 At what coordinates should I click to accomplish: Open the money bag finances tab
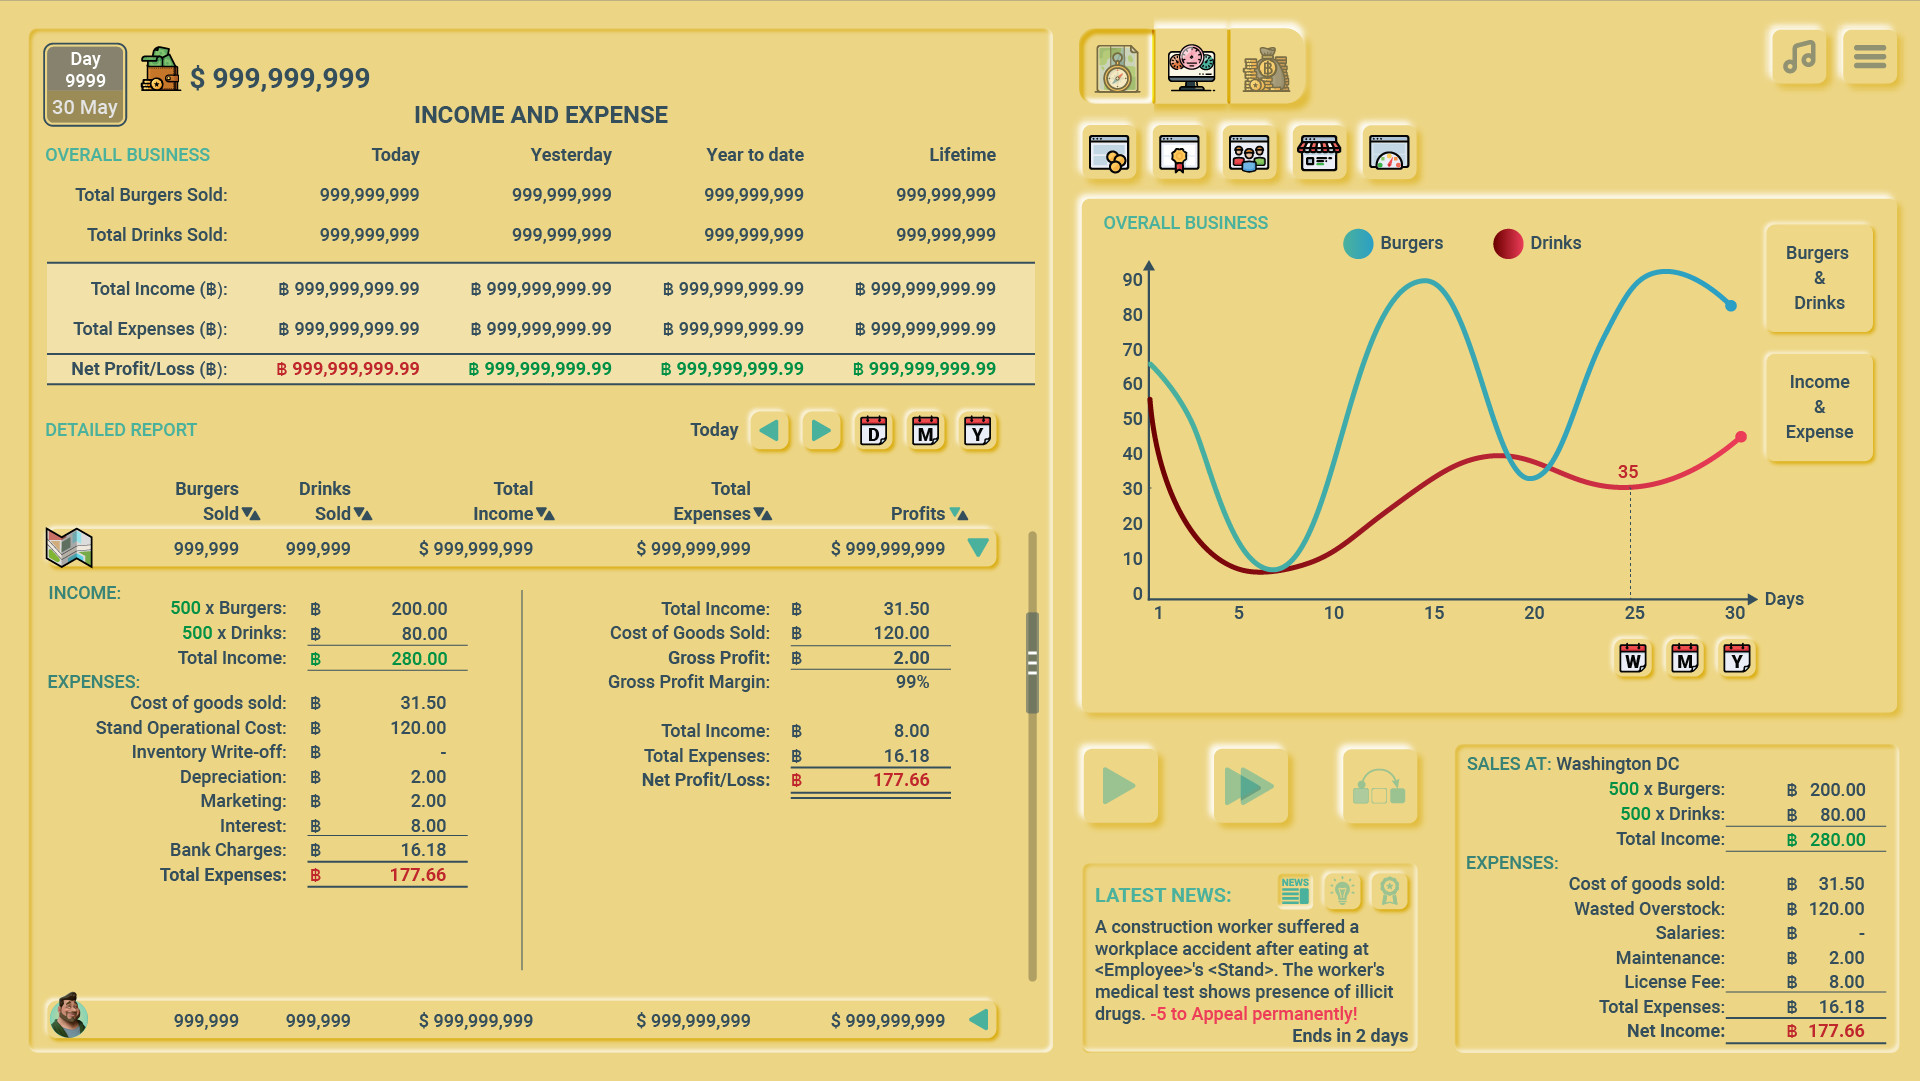(x=1266, y=68)
